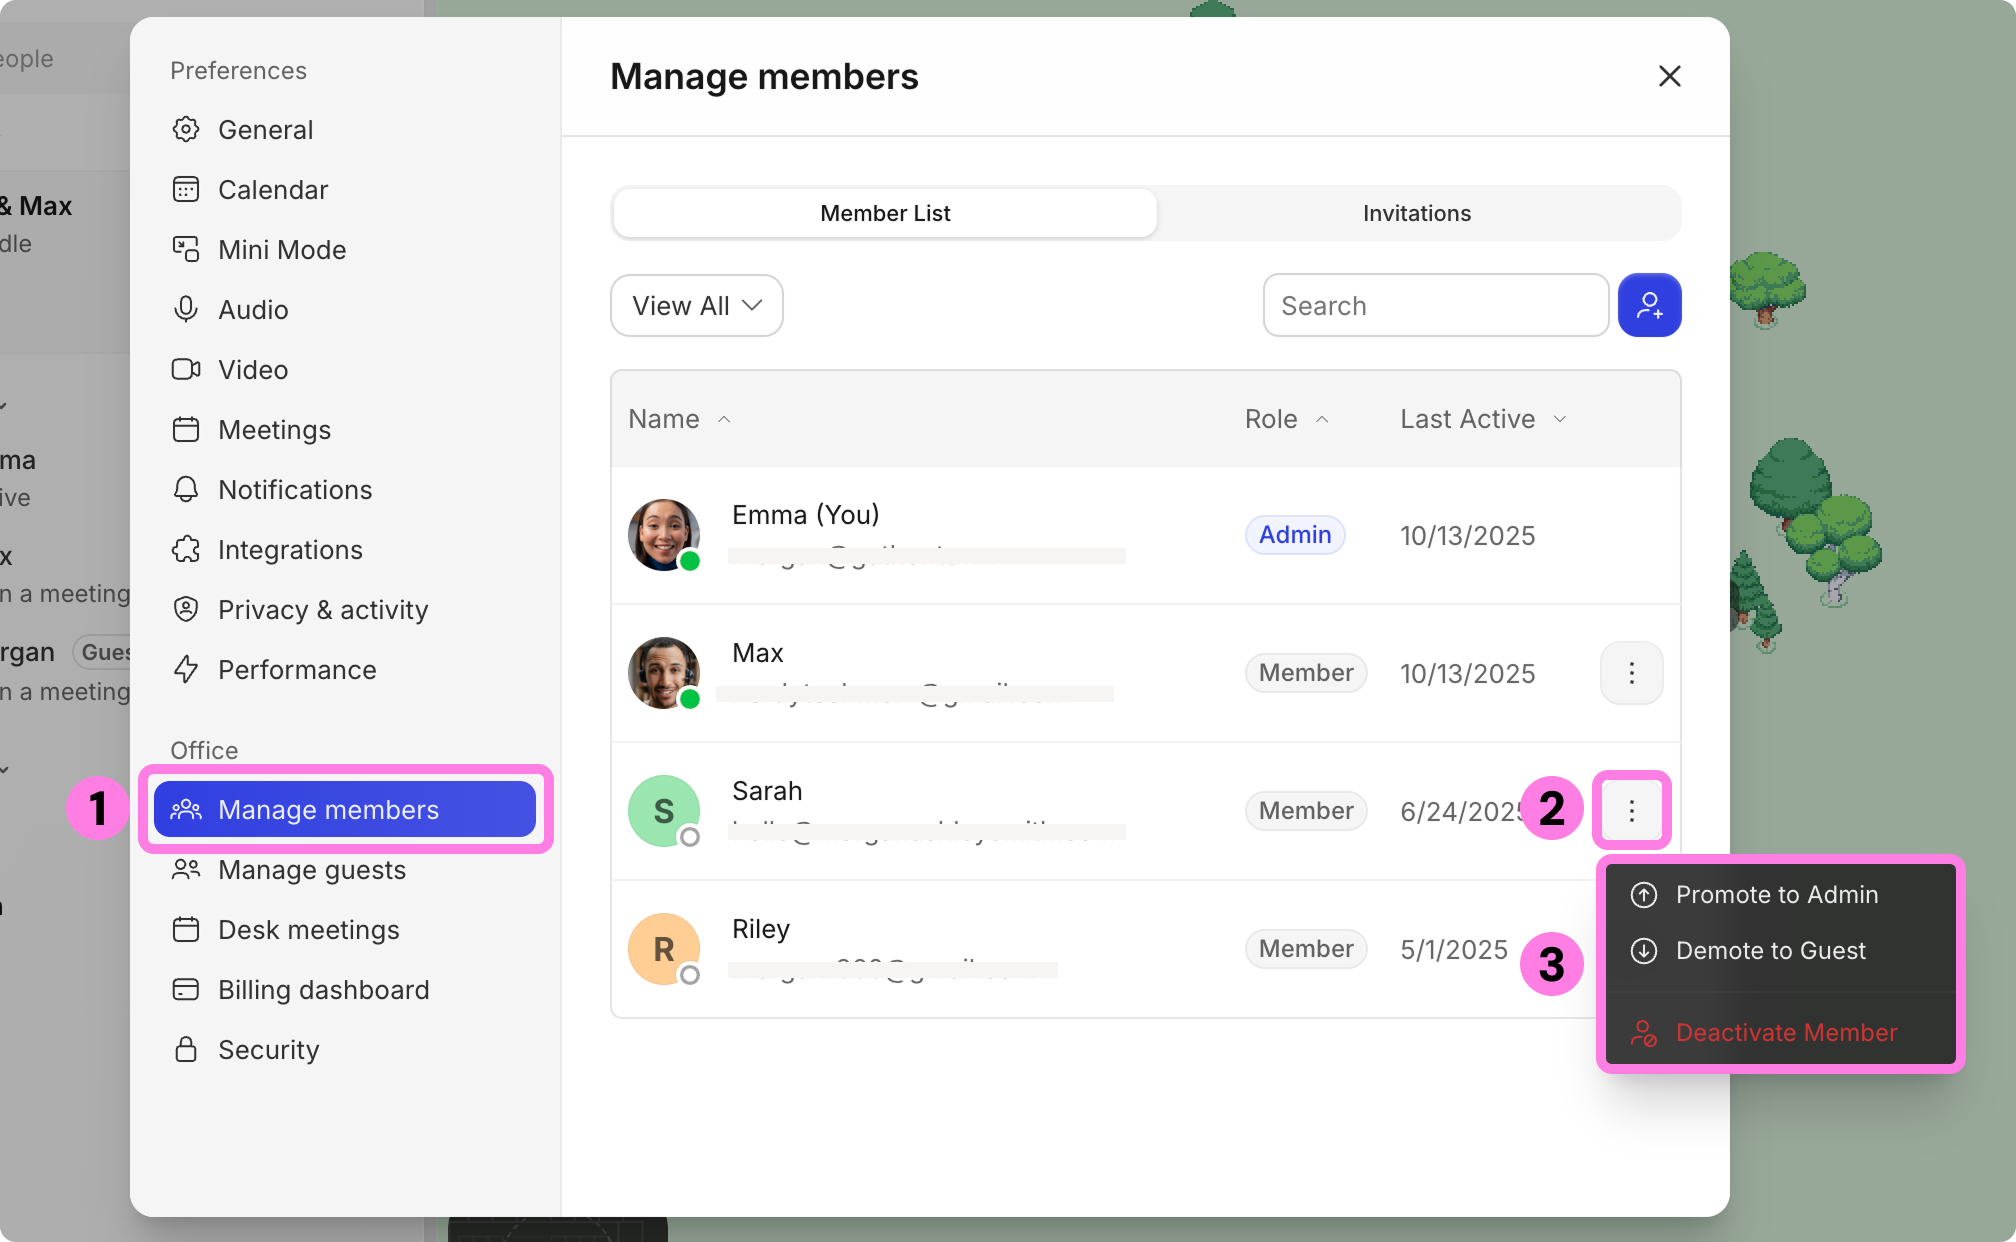Click Sarah's green S avatar
The height and width of the screenshot is (1242, 2016).
point(664,811)
